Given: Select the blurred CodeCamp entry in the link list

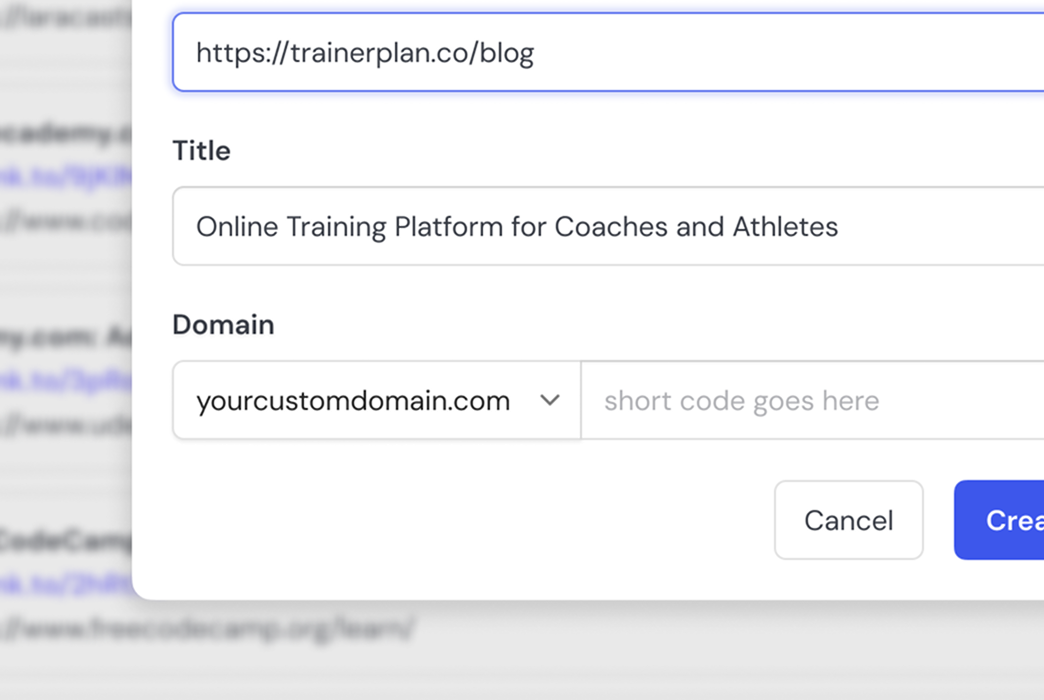Looking at the screenshot, I should [60, 540].
